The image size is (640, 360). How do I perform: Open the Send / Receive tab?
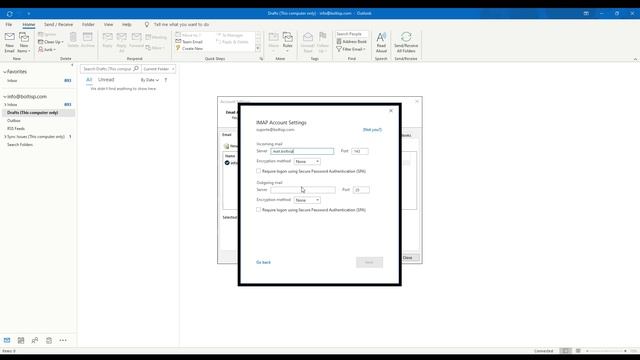[58, 24]
